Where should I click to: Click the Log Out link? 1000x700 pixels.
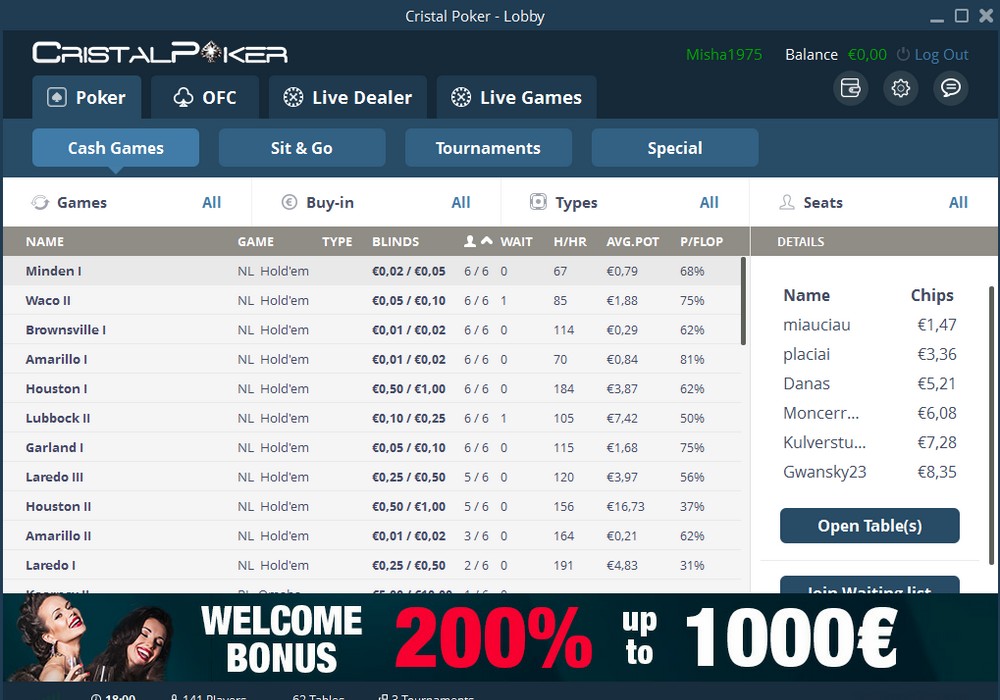coord(941,55)
